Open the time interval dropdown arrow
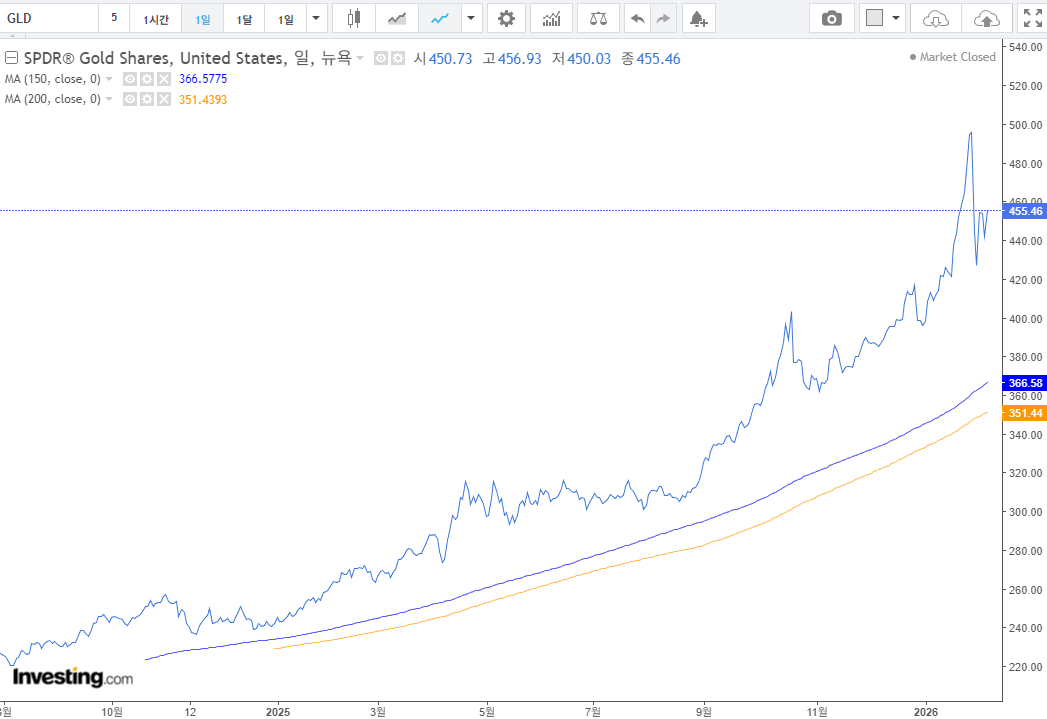The width and height of the screenshot is (1047, 719). tap(317, 18)
